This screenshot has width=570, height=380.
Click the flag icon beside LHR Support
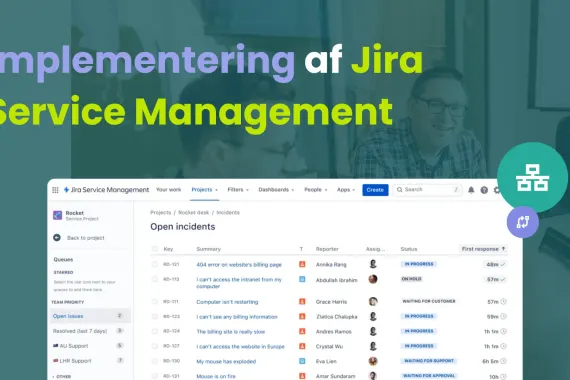[56, 361]
